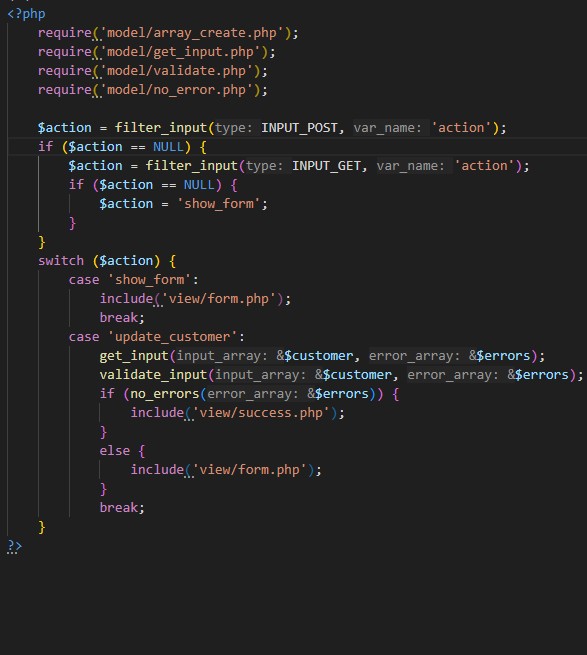Click the get_input function call
The width and height of the screenshot is (587, 655).
point(134,355)
